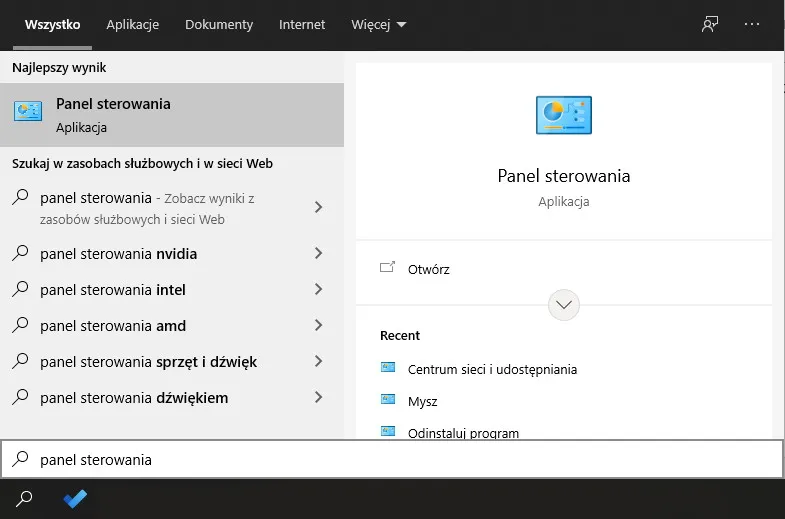This screenshot has height=519, width=785.
Task: Click the feedback icon in the top bar
Action: [710, 24]
